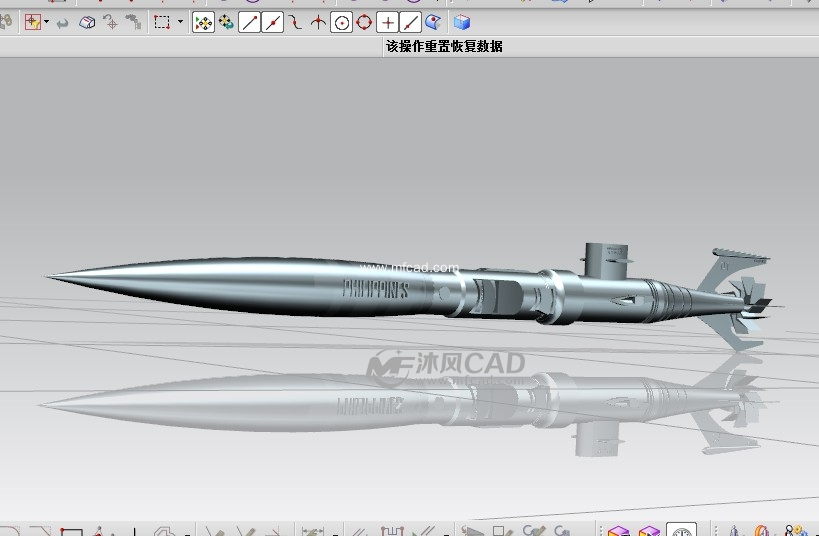
Task: Click the Clear Snap Points icon
Action: tap(226, 22)
